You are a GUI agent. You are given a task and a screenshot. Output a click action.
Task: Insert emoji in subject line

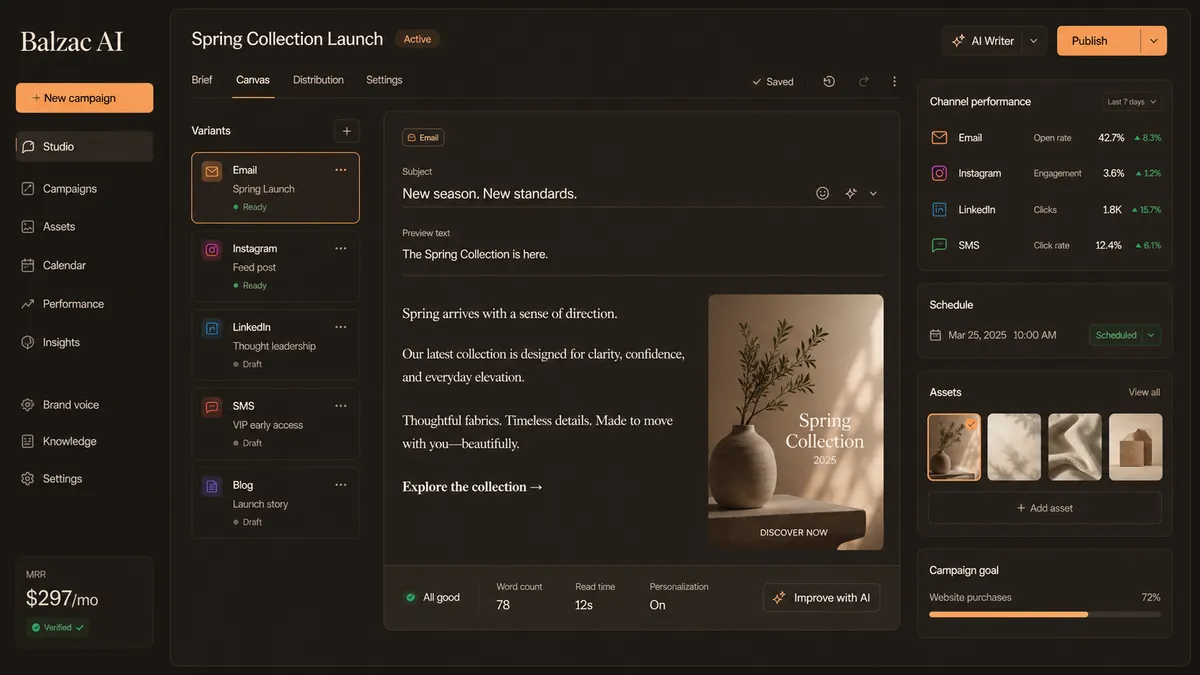822,194
